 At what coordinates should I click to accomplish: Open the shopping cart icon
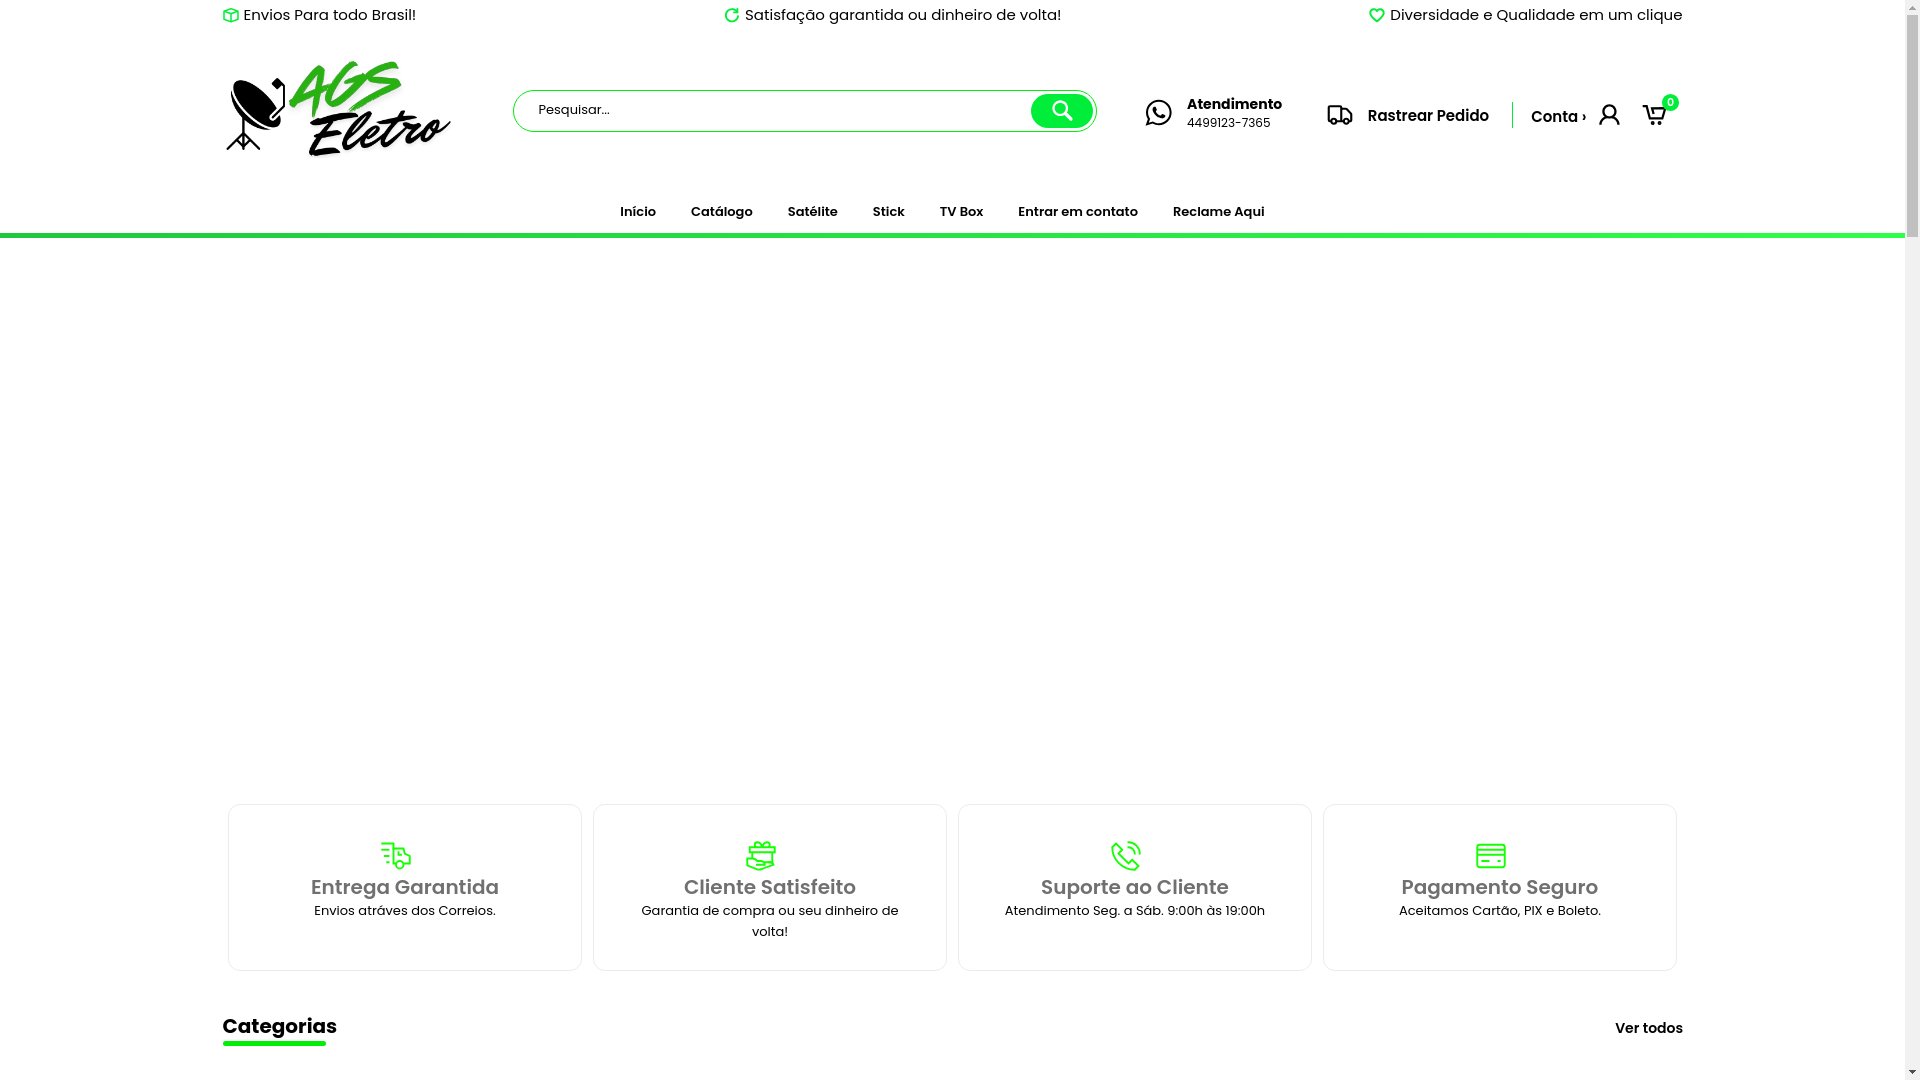point(1654,115)
